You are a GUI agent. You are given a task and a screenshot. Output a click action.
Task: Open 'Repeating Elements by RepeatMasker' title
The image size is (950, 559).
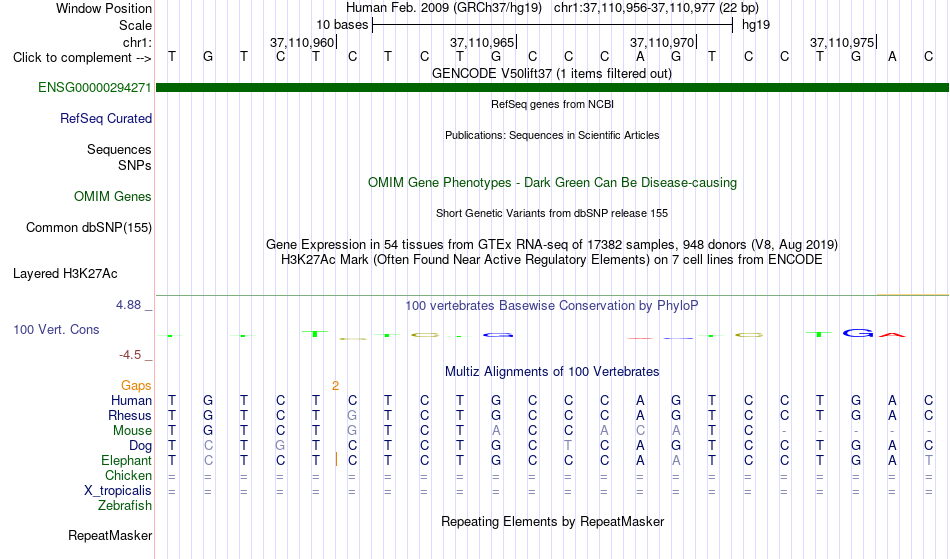553,522
